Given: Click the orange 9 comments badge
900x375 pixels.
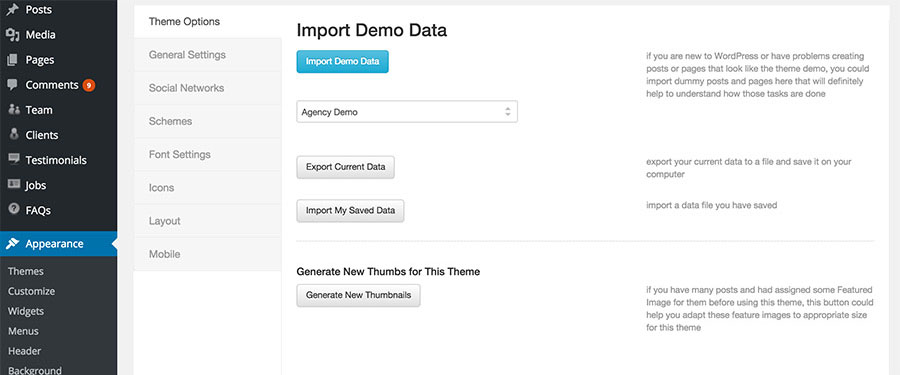Looking at the screenshot, I should (x=88, y=86).
